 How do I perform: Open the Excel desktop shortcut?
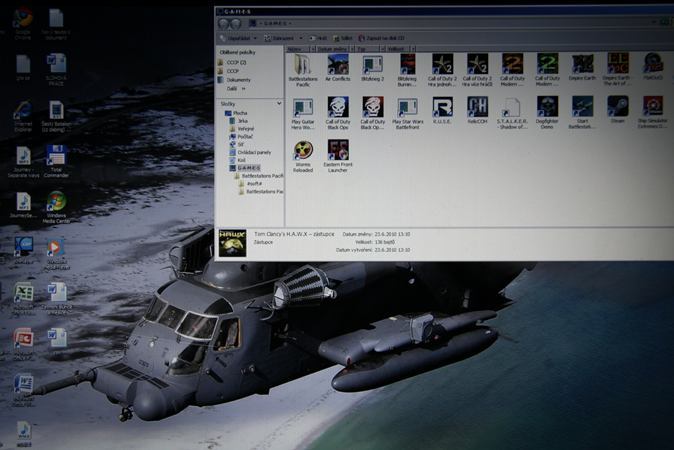[x=23, y=300]
